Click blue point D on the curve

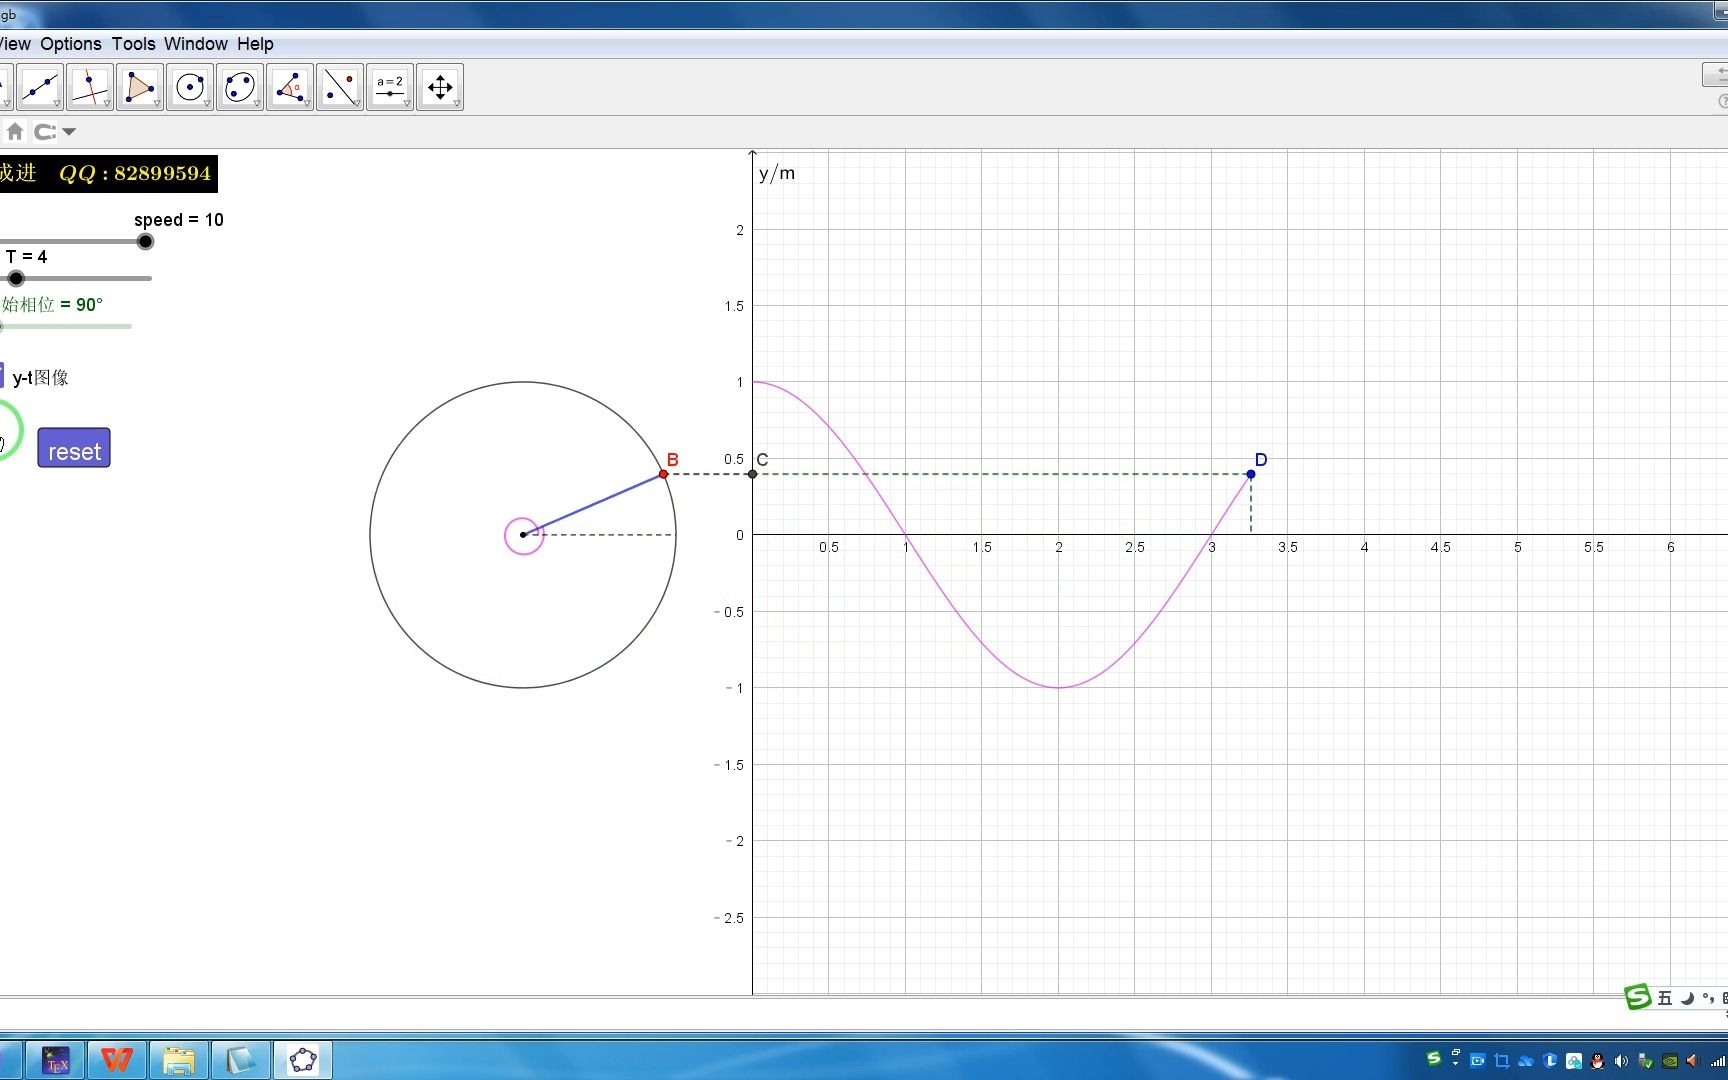pyautogui.click(x=1251, y=474)
